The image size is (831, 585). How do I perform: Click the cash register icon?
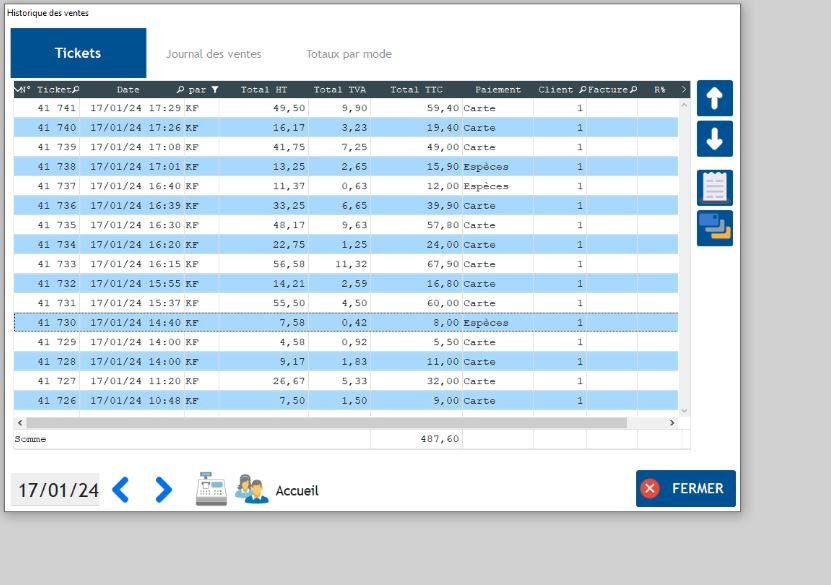tap(211, 489)
